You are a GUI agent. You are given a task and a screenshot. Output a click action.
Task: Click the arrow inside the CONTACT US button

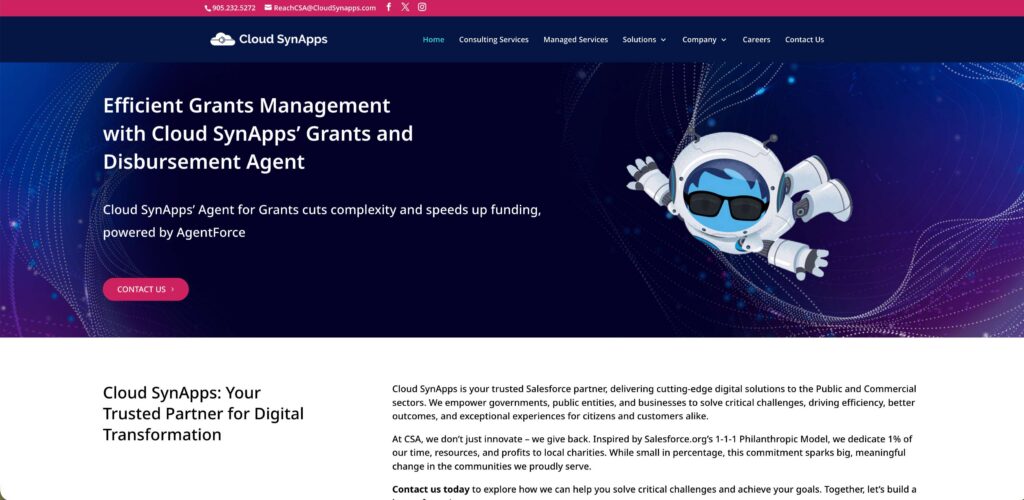point(173,290)
